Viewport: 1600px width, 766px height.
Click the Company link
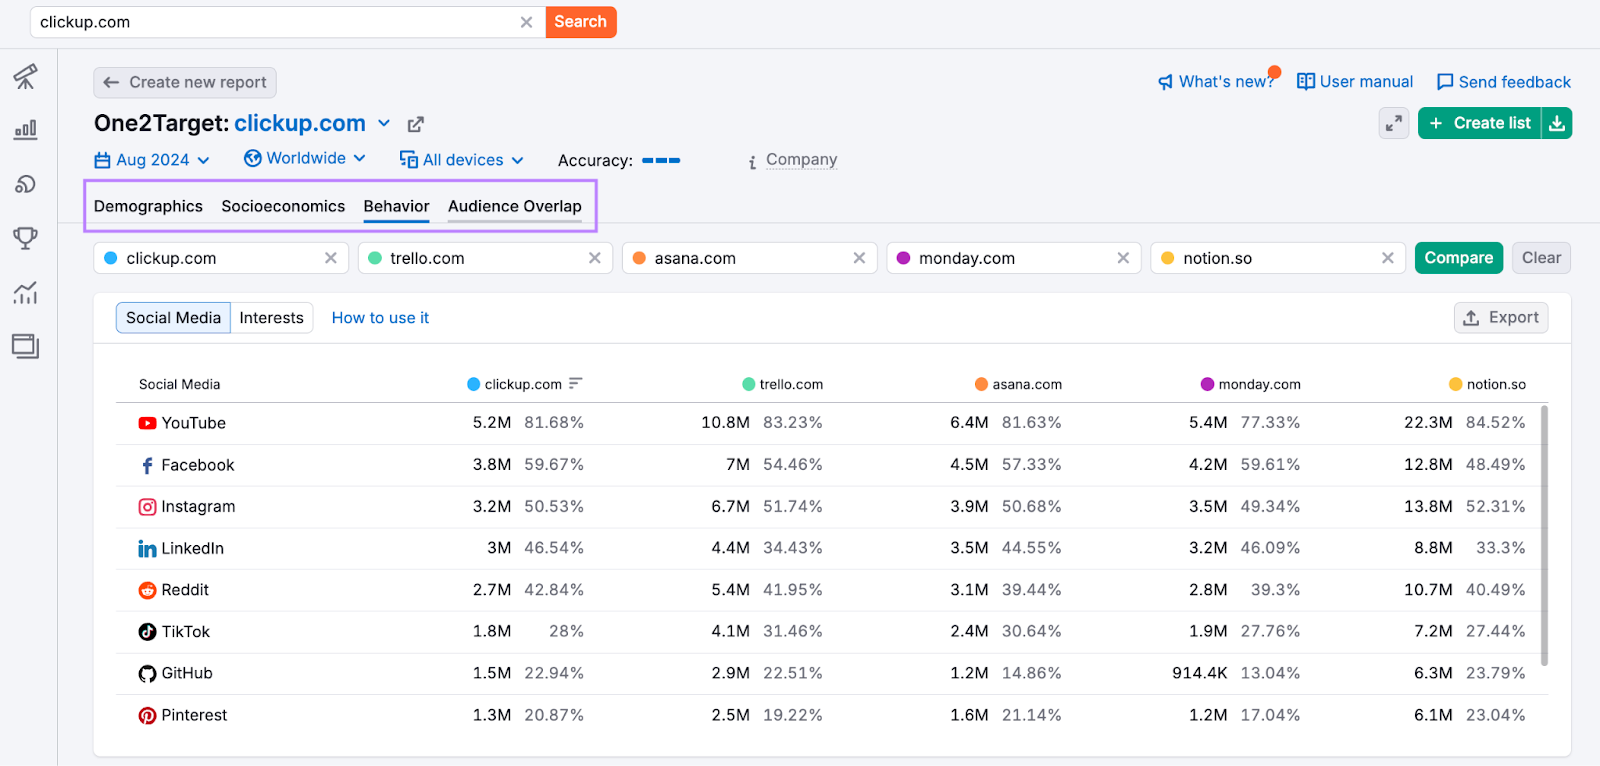(801, 160)
